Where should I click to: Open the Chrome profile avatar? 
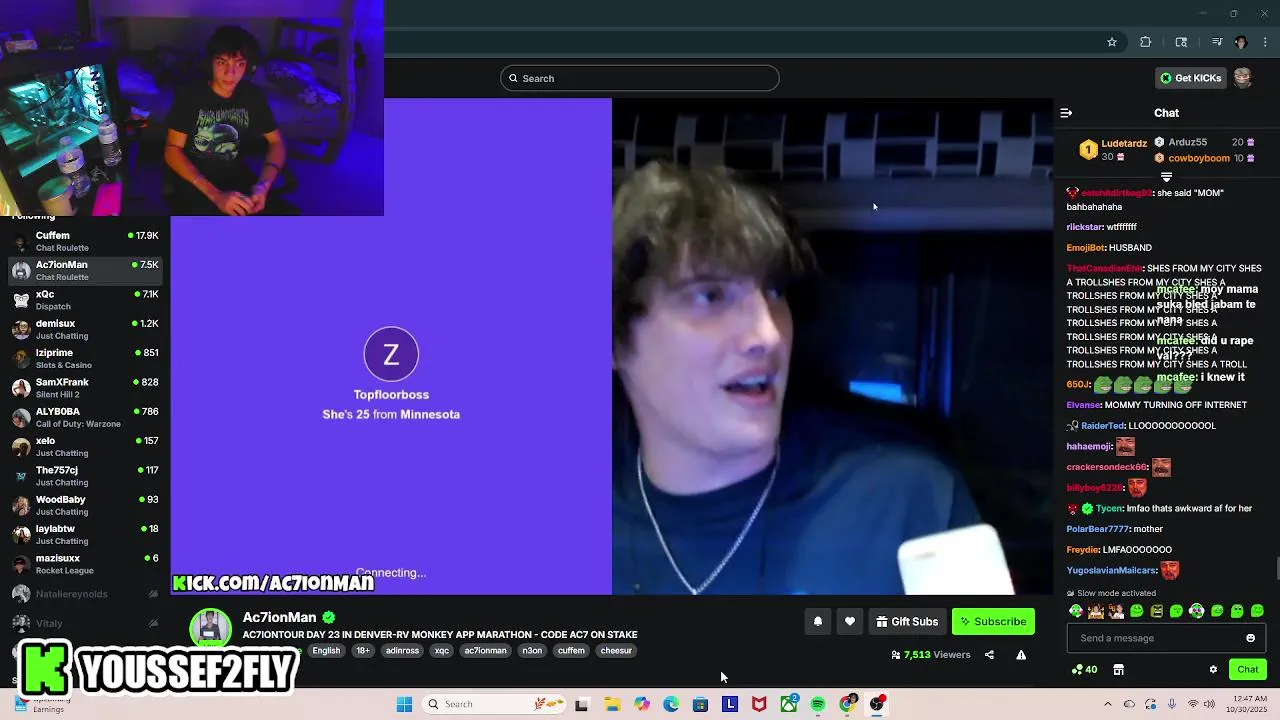(1241, 42)
